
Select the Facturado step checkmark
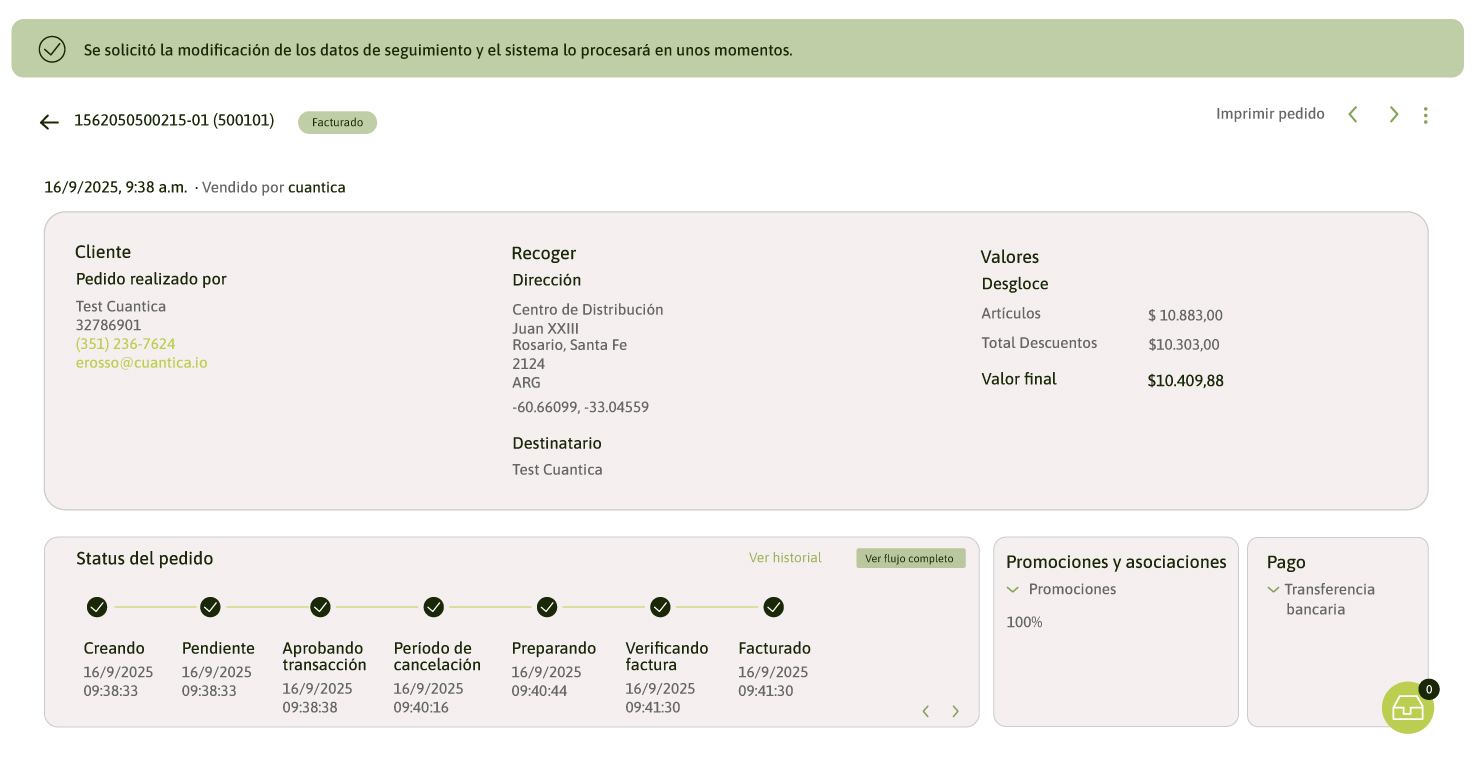pos(773,607)
